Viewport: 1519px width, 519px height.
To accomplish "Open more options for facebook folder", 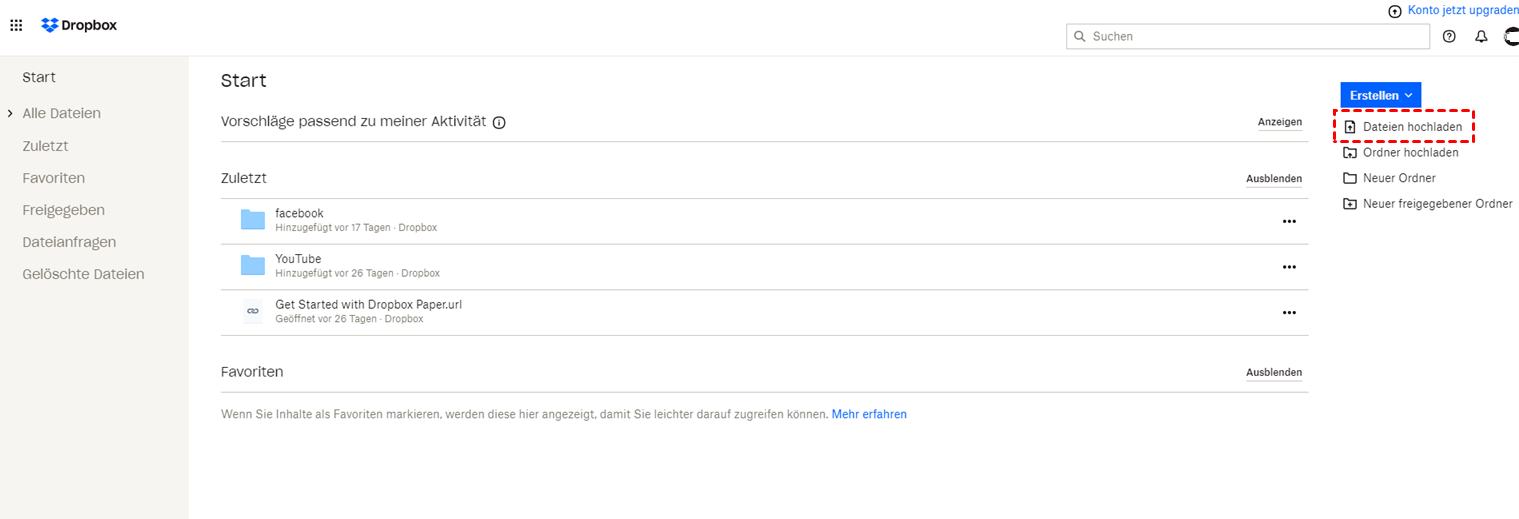I will (x=1289, y=221).
